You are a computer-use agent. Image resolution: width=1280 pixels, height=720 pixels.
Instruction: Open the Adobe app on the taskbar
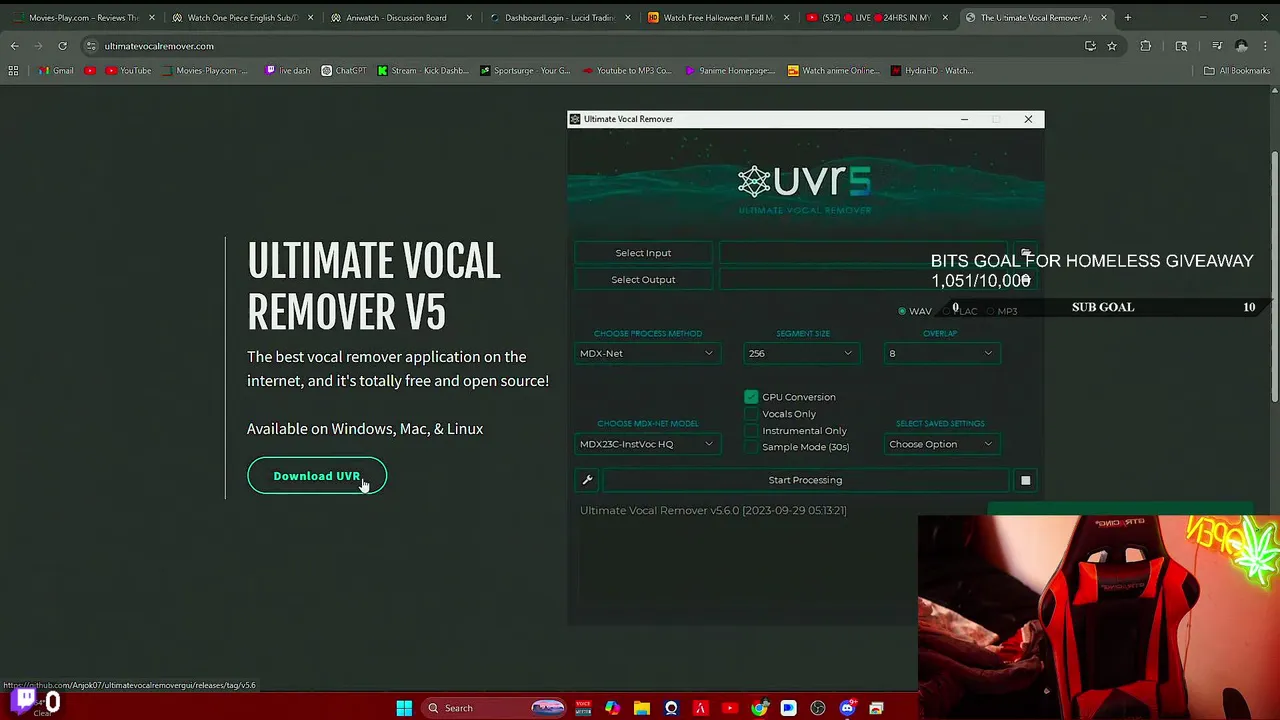[x=700, y=708]
